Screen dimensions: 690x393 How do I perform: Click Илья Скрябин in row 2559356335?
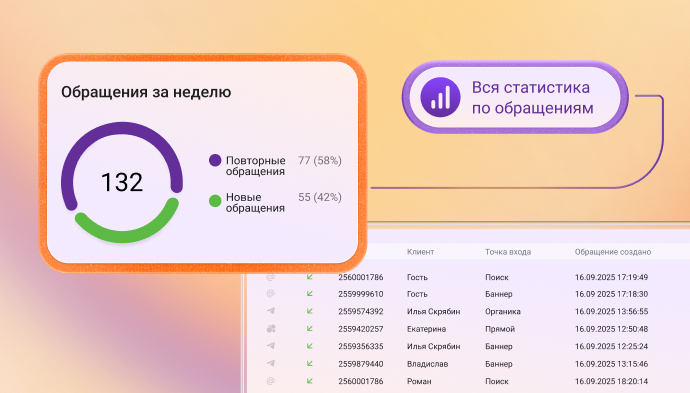pyautogui.click(x=433, y=346)
